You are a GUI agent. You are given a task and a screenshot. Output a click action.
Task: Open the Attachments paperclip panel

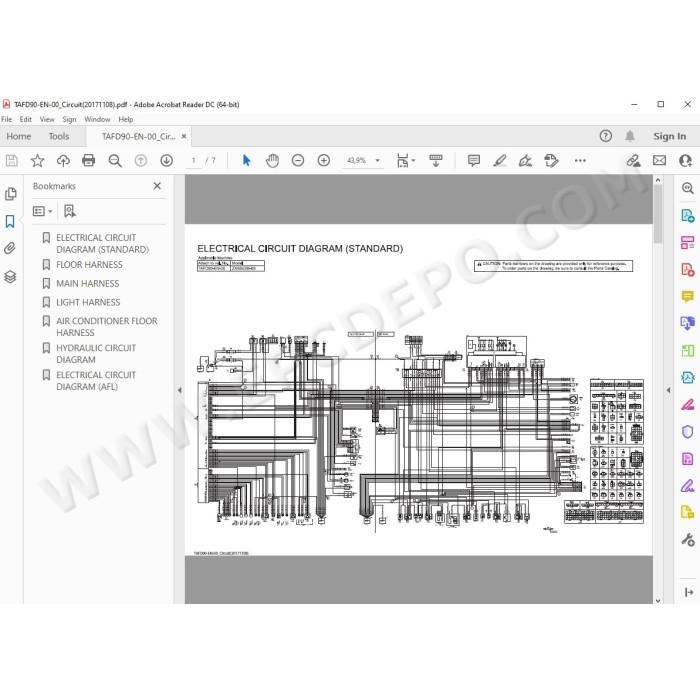coord(10,248)
